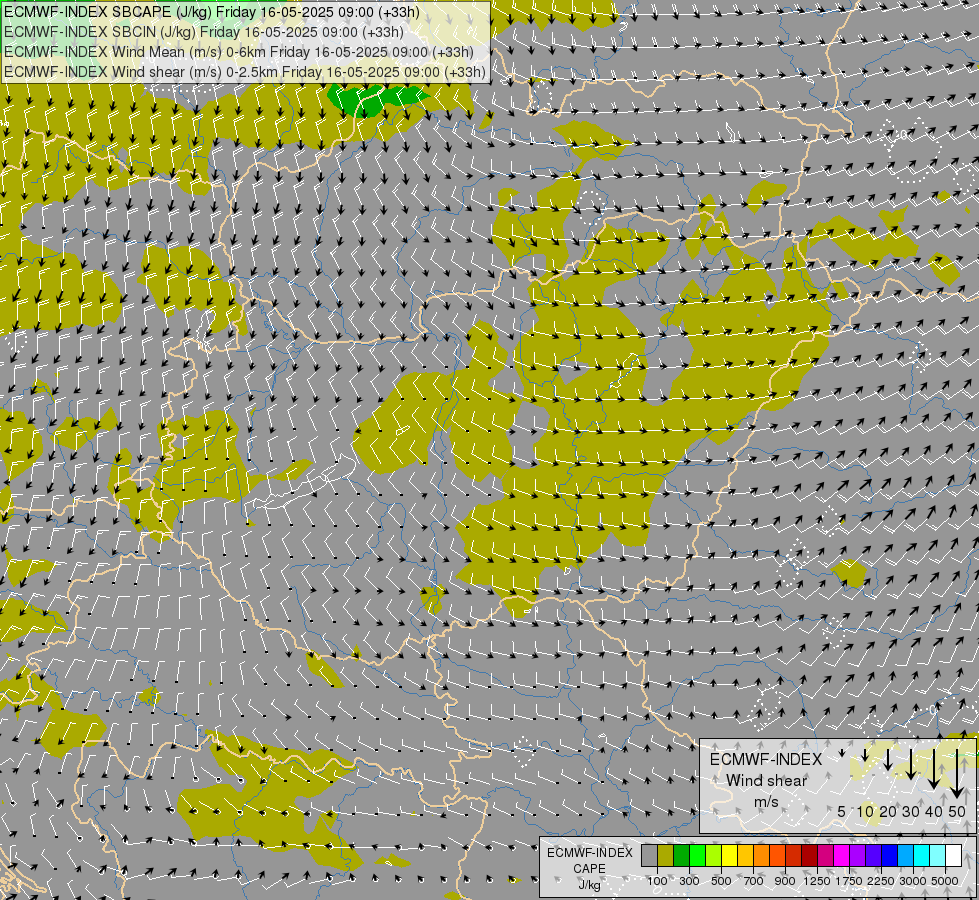Select the brick red CAPE legend swatch
The height and width of the screenshot is (900, 979).
794,855
